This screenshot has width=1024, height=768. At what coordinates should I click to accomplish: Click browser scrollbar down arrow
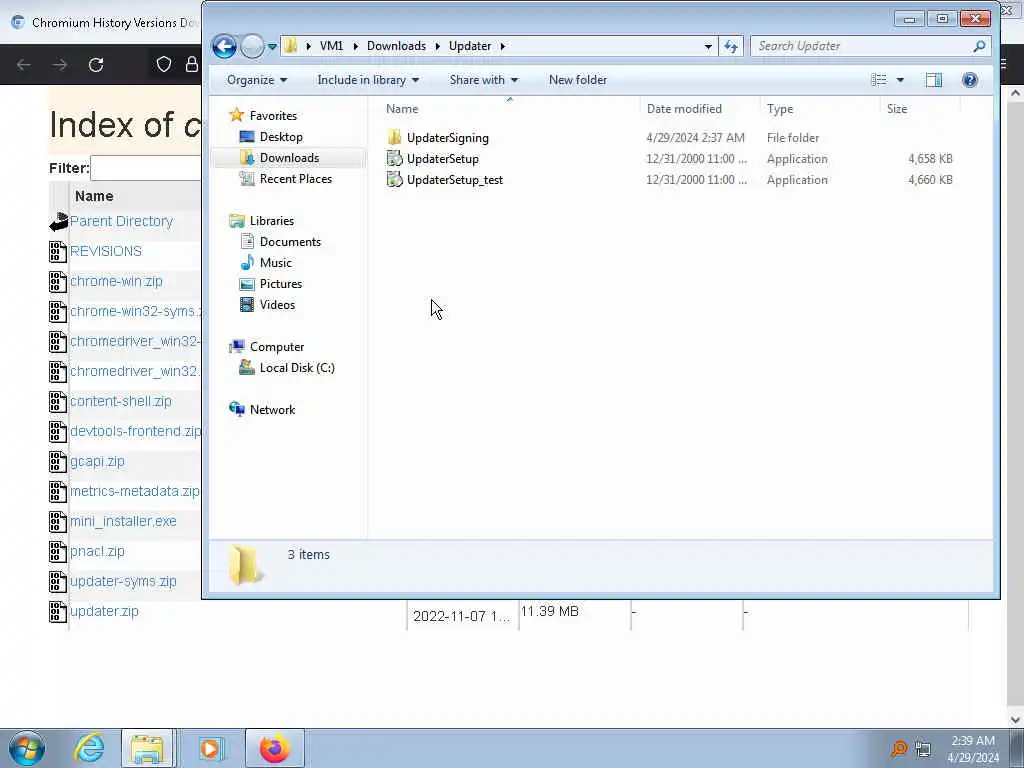pos(1016,719)
